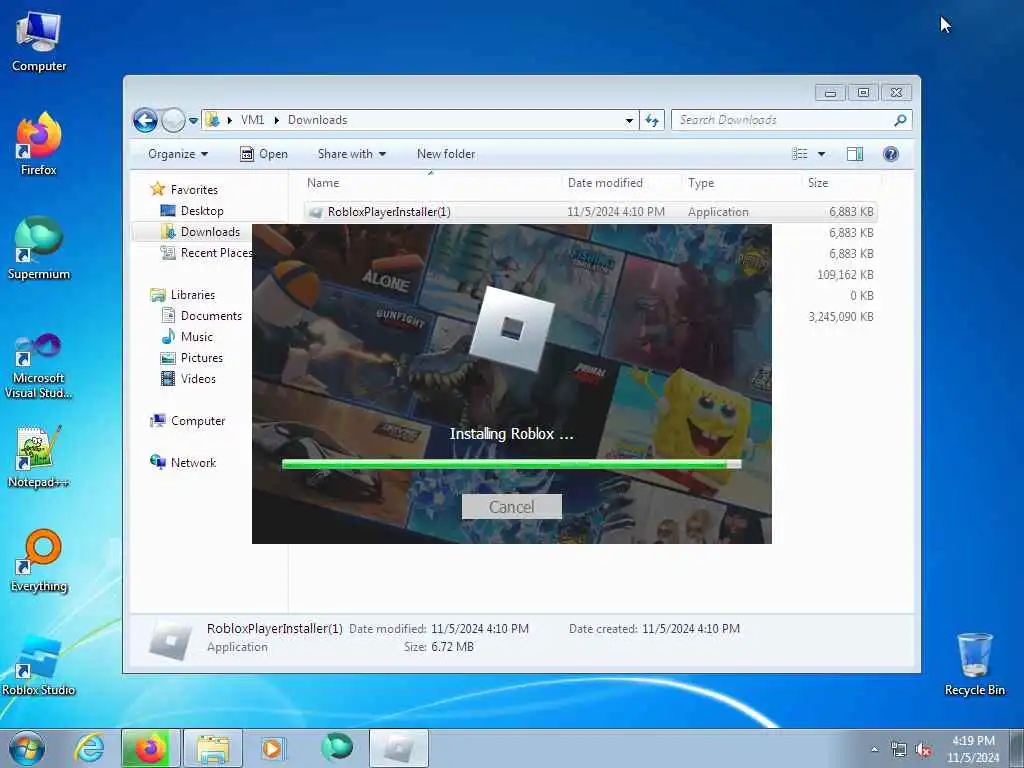The width and height of the screenshot is (1024, 768).
Task: Click the muted volume tray icon
Action: [923, 750]
